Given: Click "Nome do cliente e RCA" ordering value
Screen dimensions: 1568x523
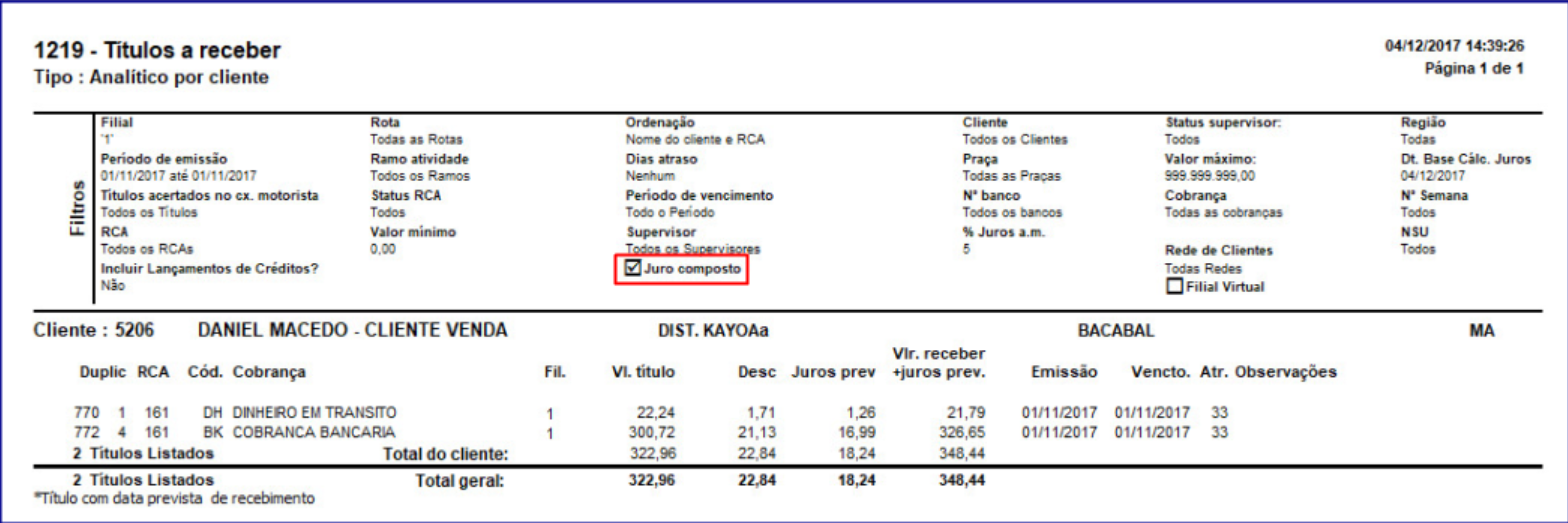Looking at the screenshot, I should [694, 140].
